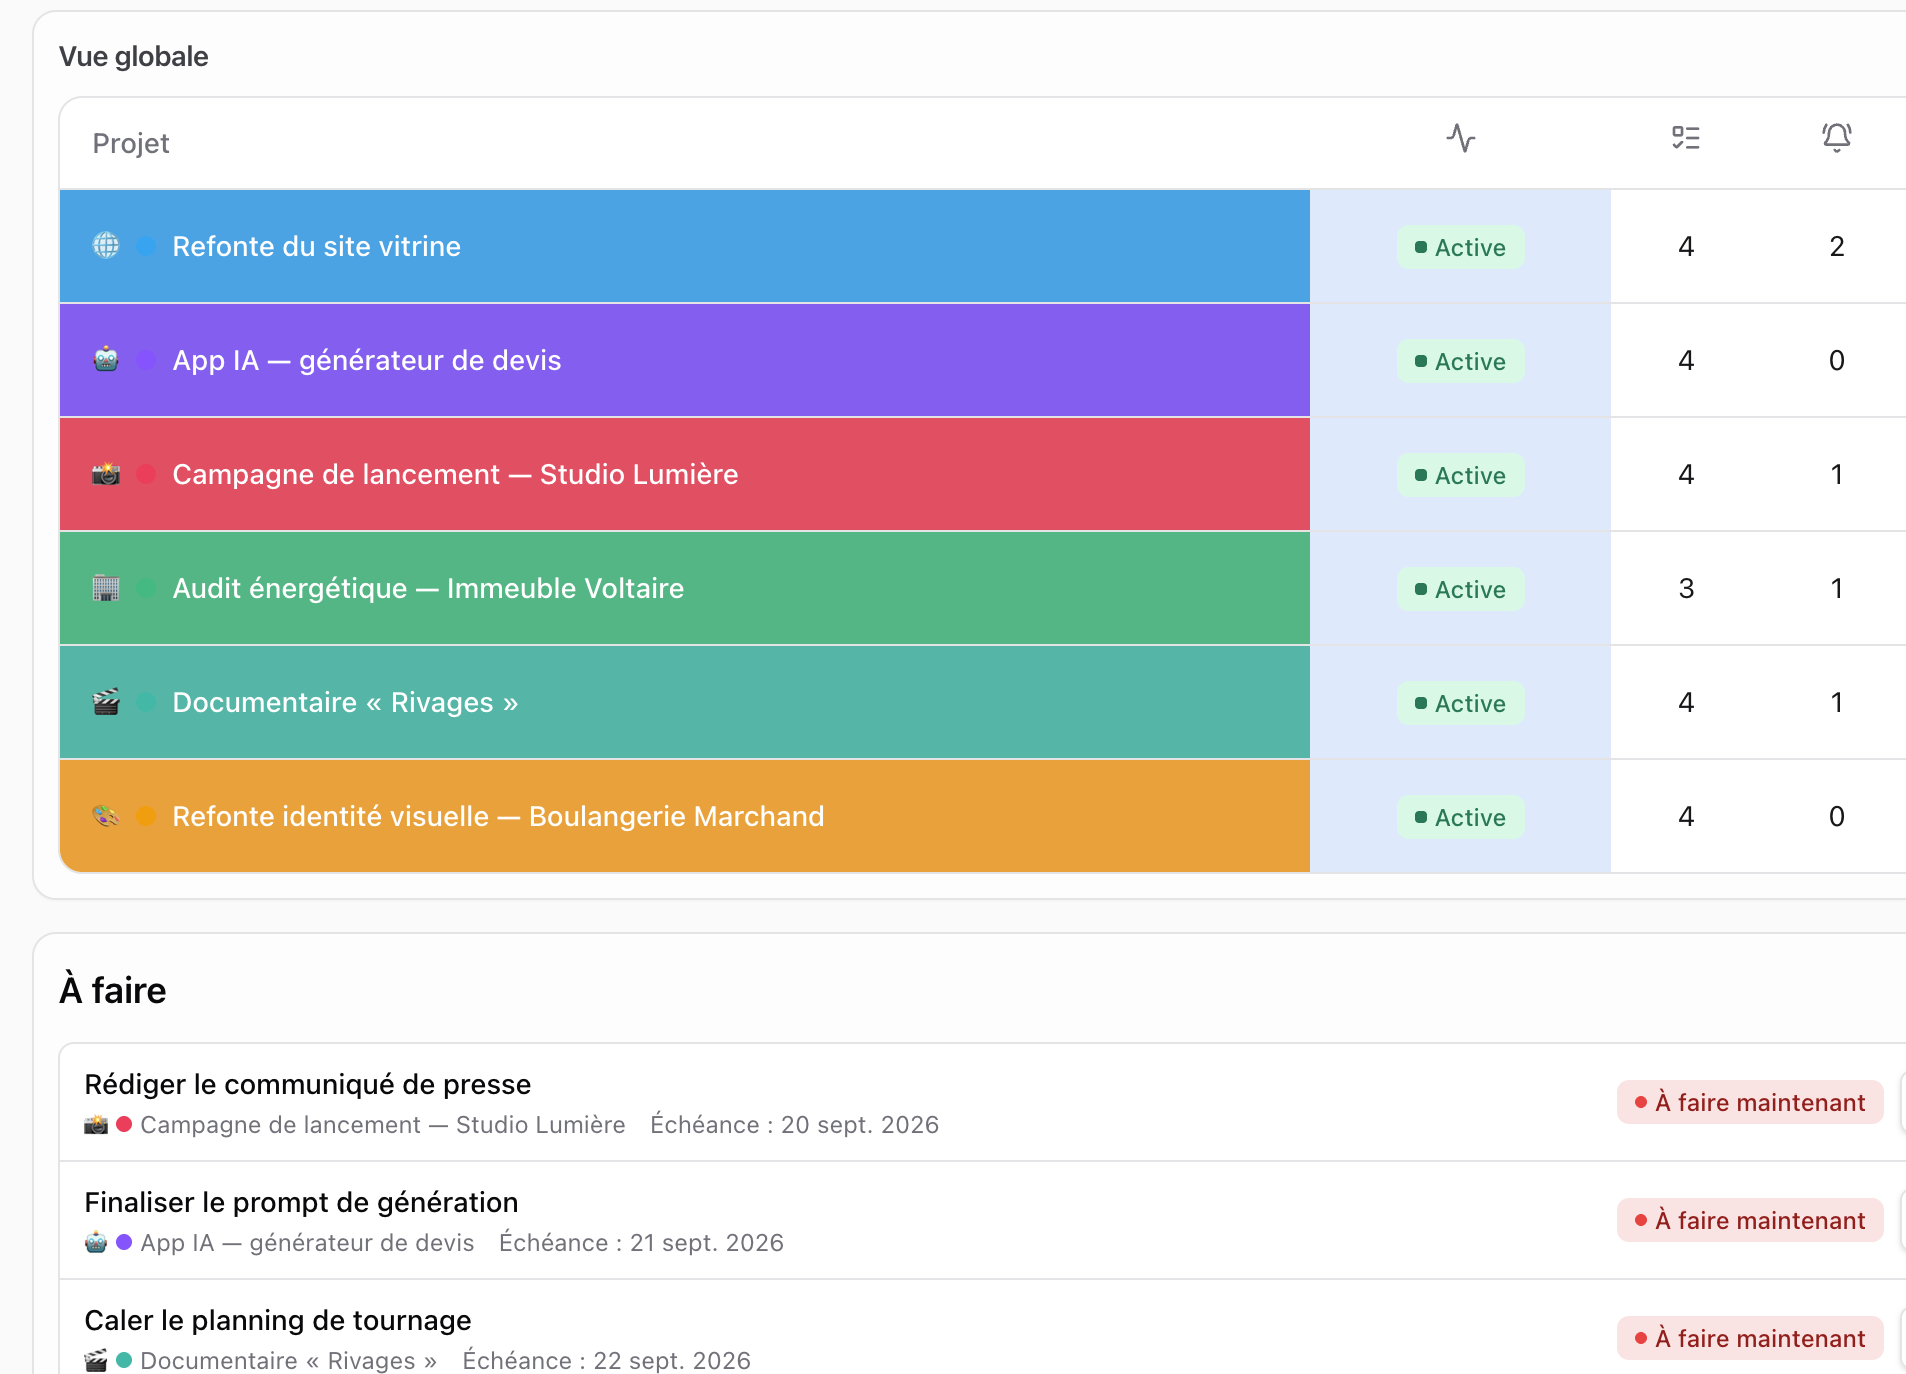The width and height of the screenshot is (1906, 1374).
Task: Click the palette icon of Refonte identité visuelle
Action: click(x=106, y=816)
